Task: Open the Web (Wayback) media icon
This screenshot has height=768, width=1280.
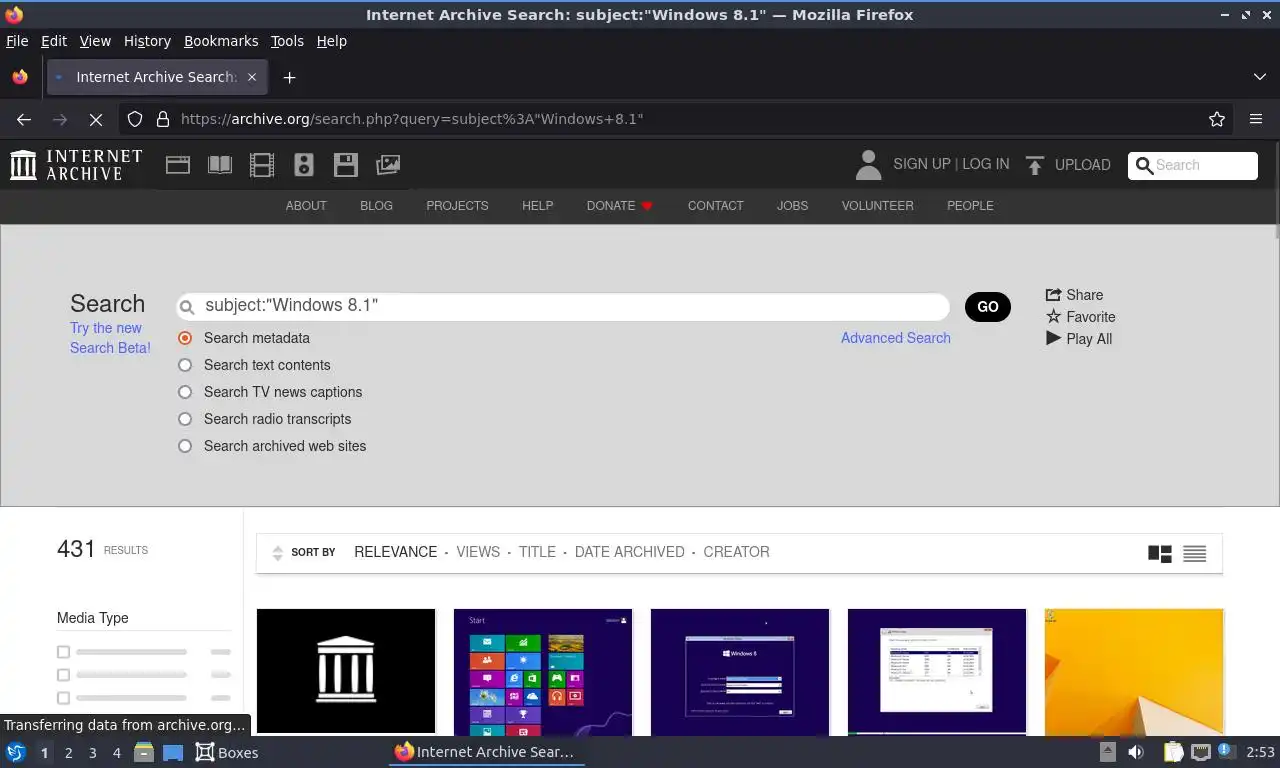Action: tap(178, 165)
